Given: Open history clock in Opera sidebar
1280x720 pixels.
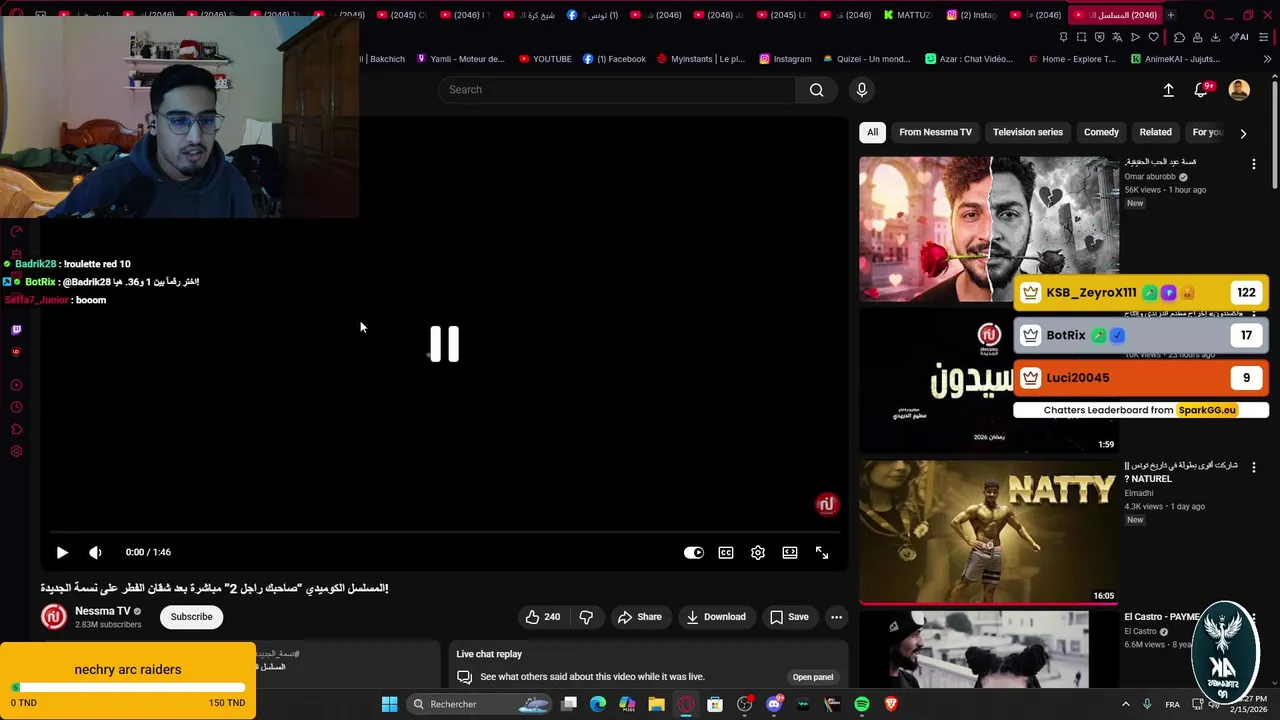Looking at the screenshot, I should (16, 407).
